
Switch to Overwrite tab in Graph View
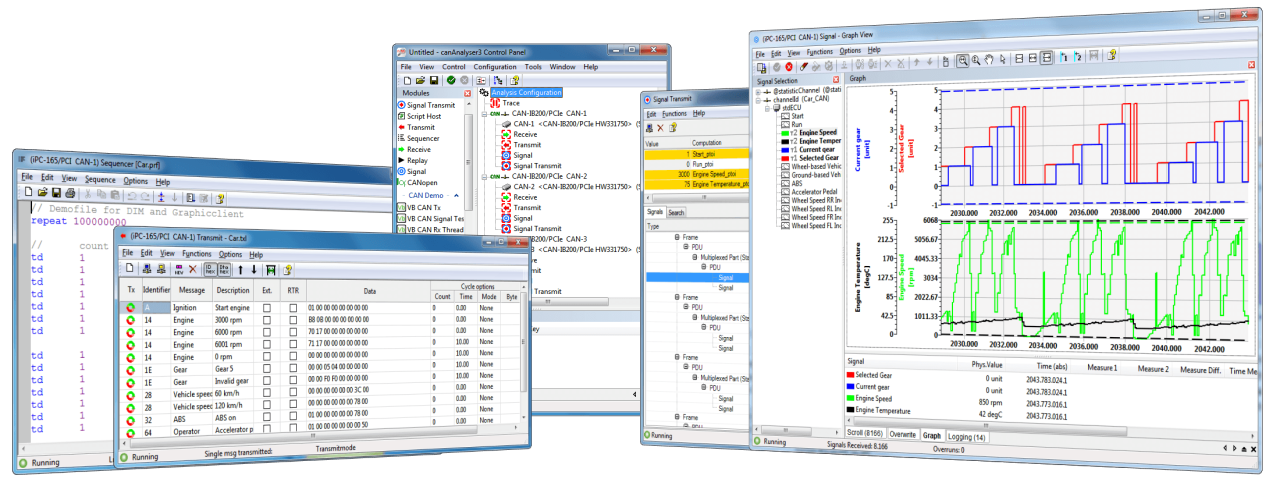coord(903,434)
